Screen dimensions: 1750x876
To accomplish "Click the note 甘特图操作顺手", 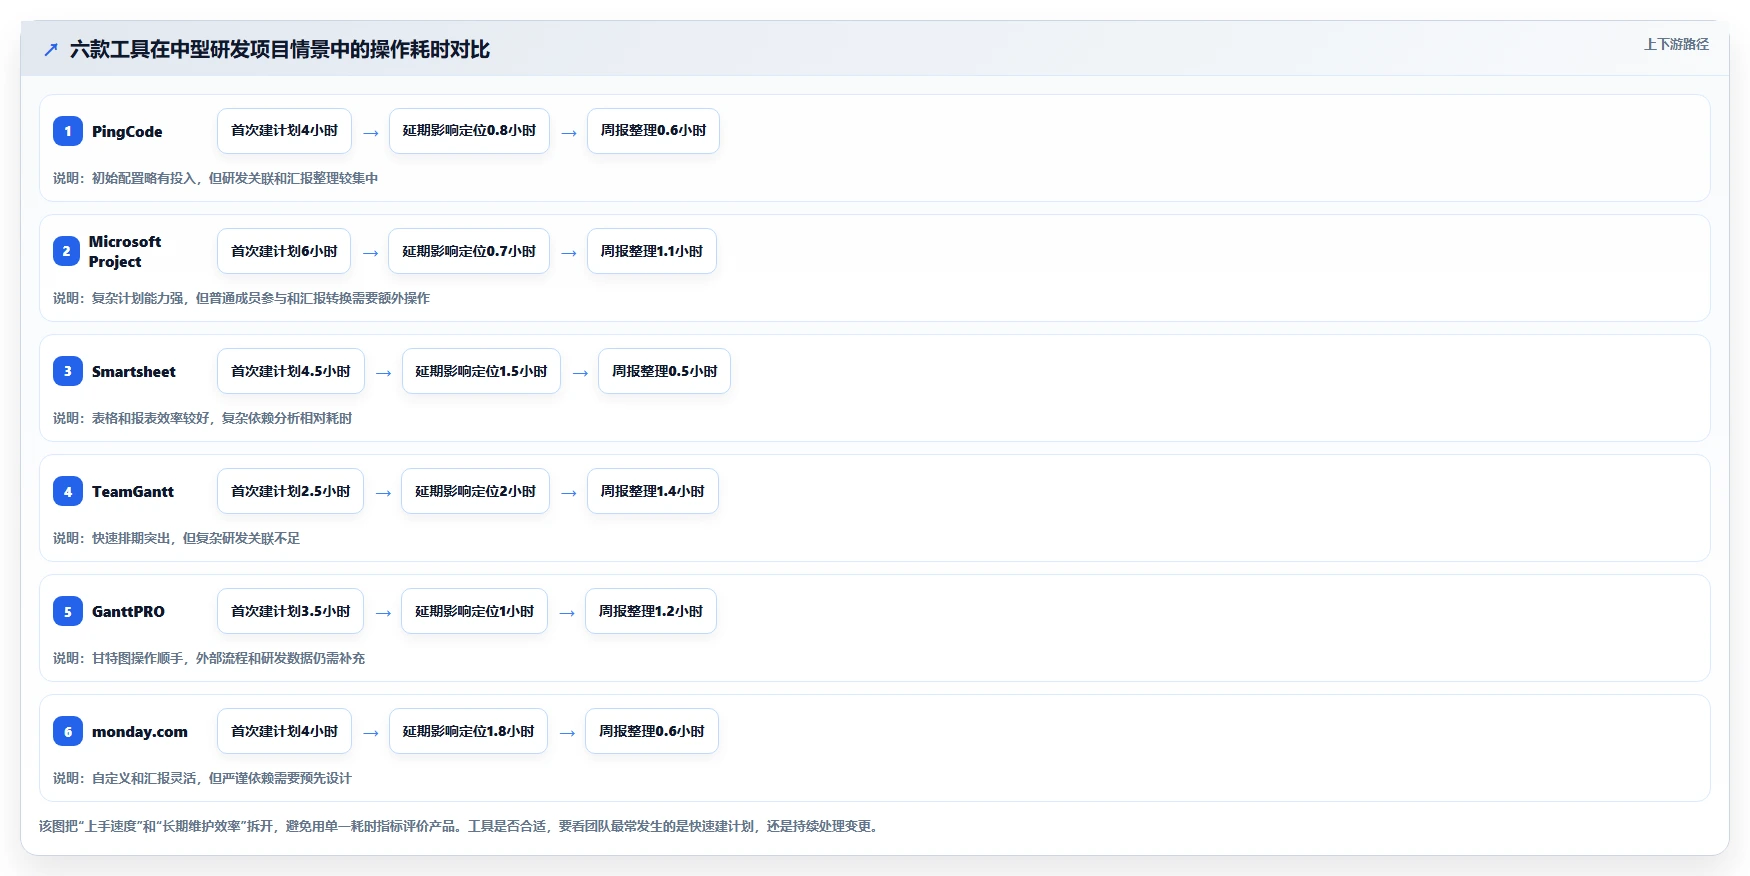I will point(209,658).
